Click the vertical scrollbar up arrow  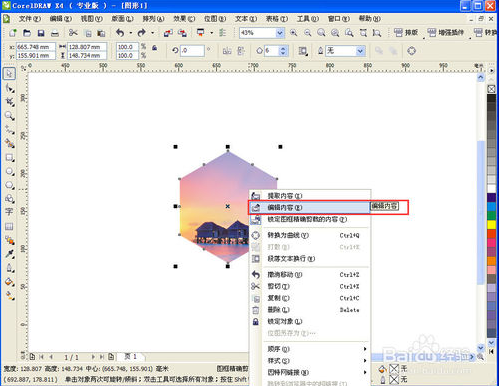480,77
